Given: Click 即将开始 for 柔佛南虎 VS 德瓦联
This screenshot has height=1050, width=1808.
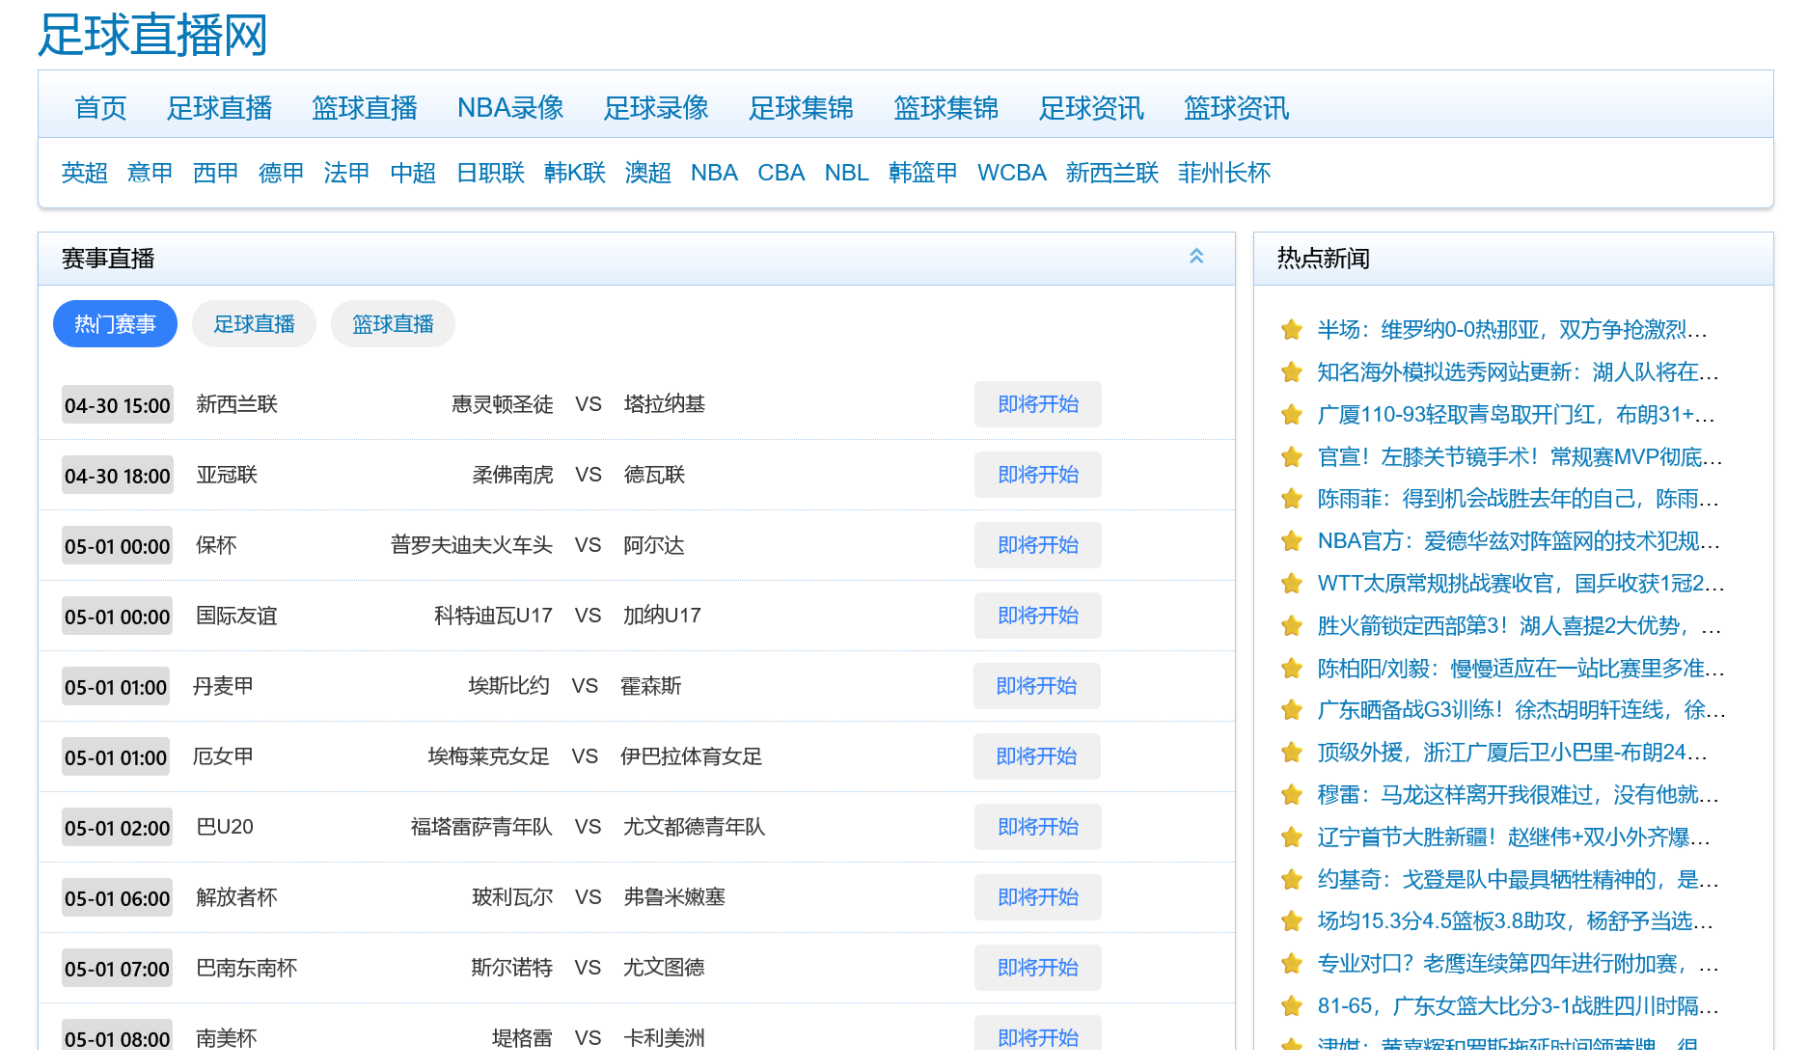Looking at the screenshot, I should click(x=1038, y=475).
